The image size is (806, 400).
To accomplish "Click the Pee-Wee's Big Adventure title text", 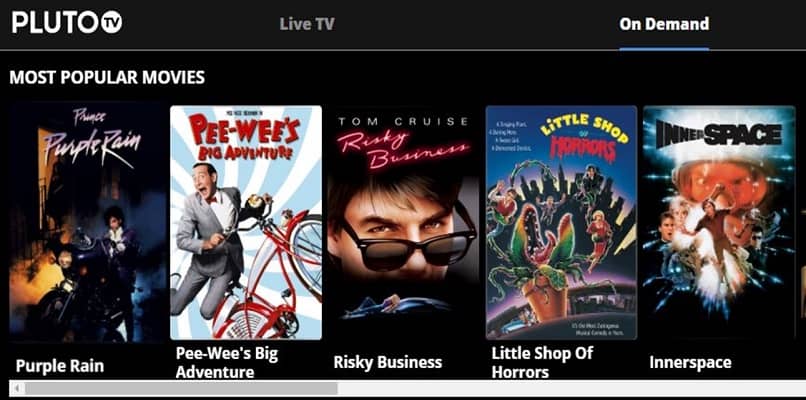I will pos(227,362).
